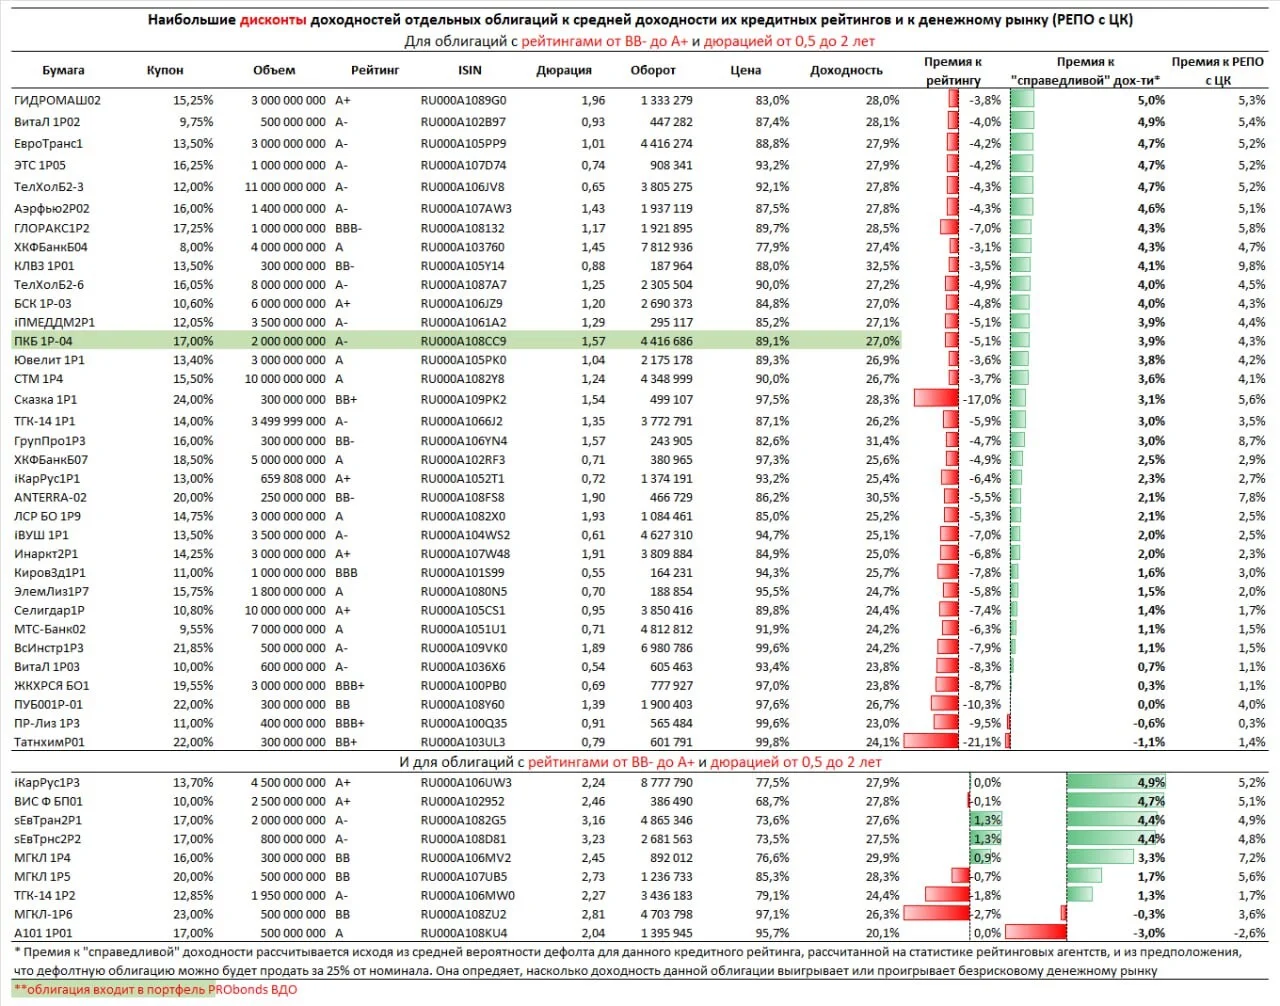Screen dimensions: 1280x1006
Task: Select the "8 777 790" turnover value
Action: click(666, 783)
